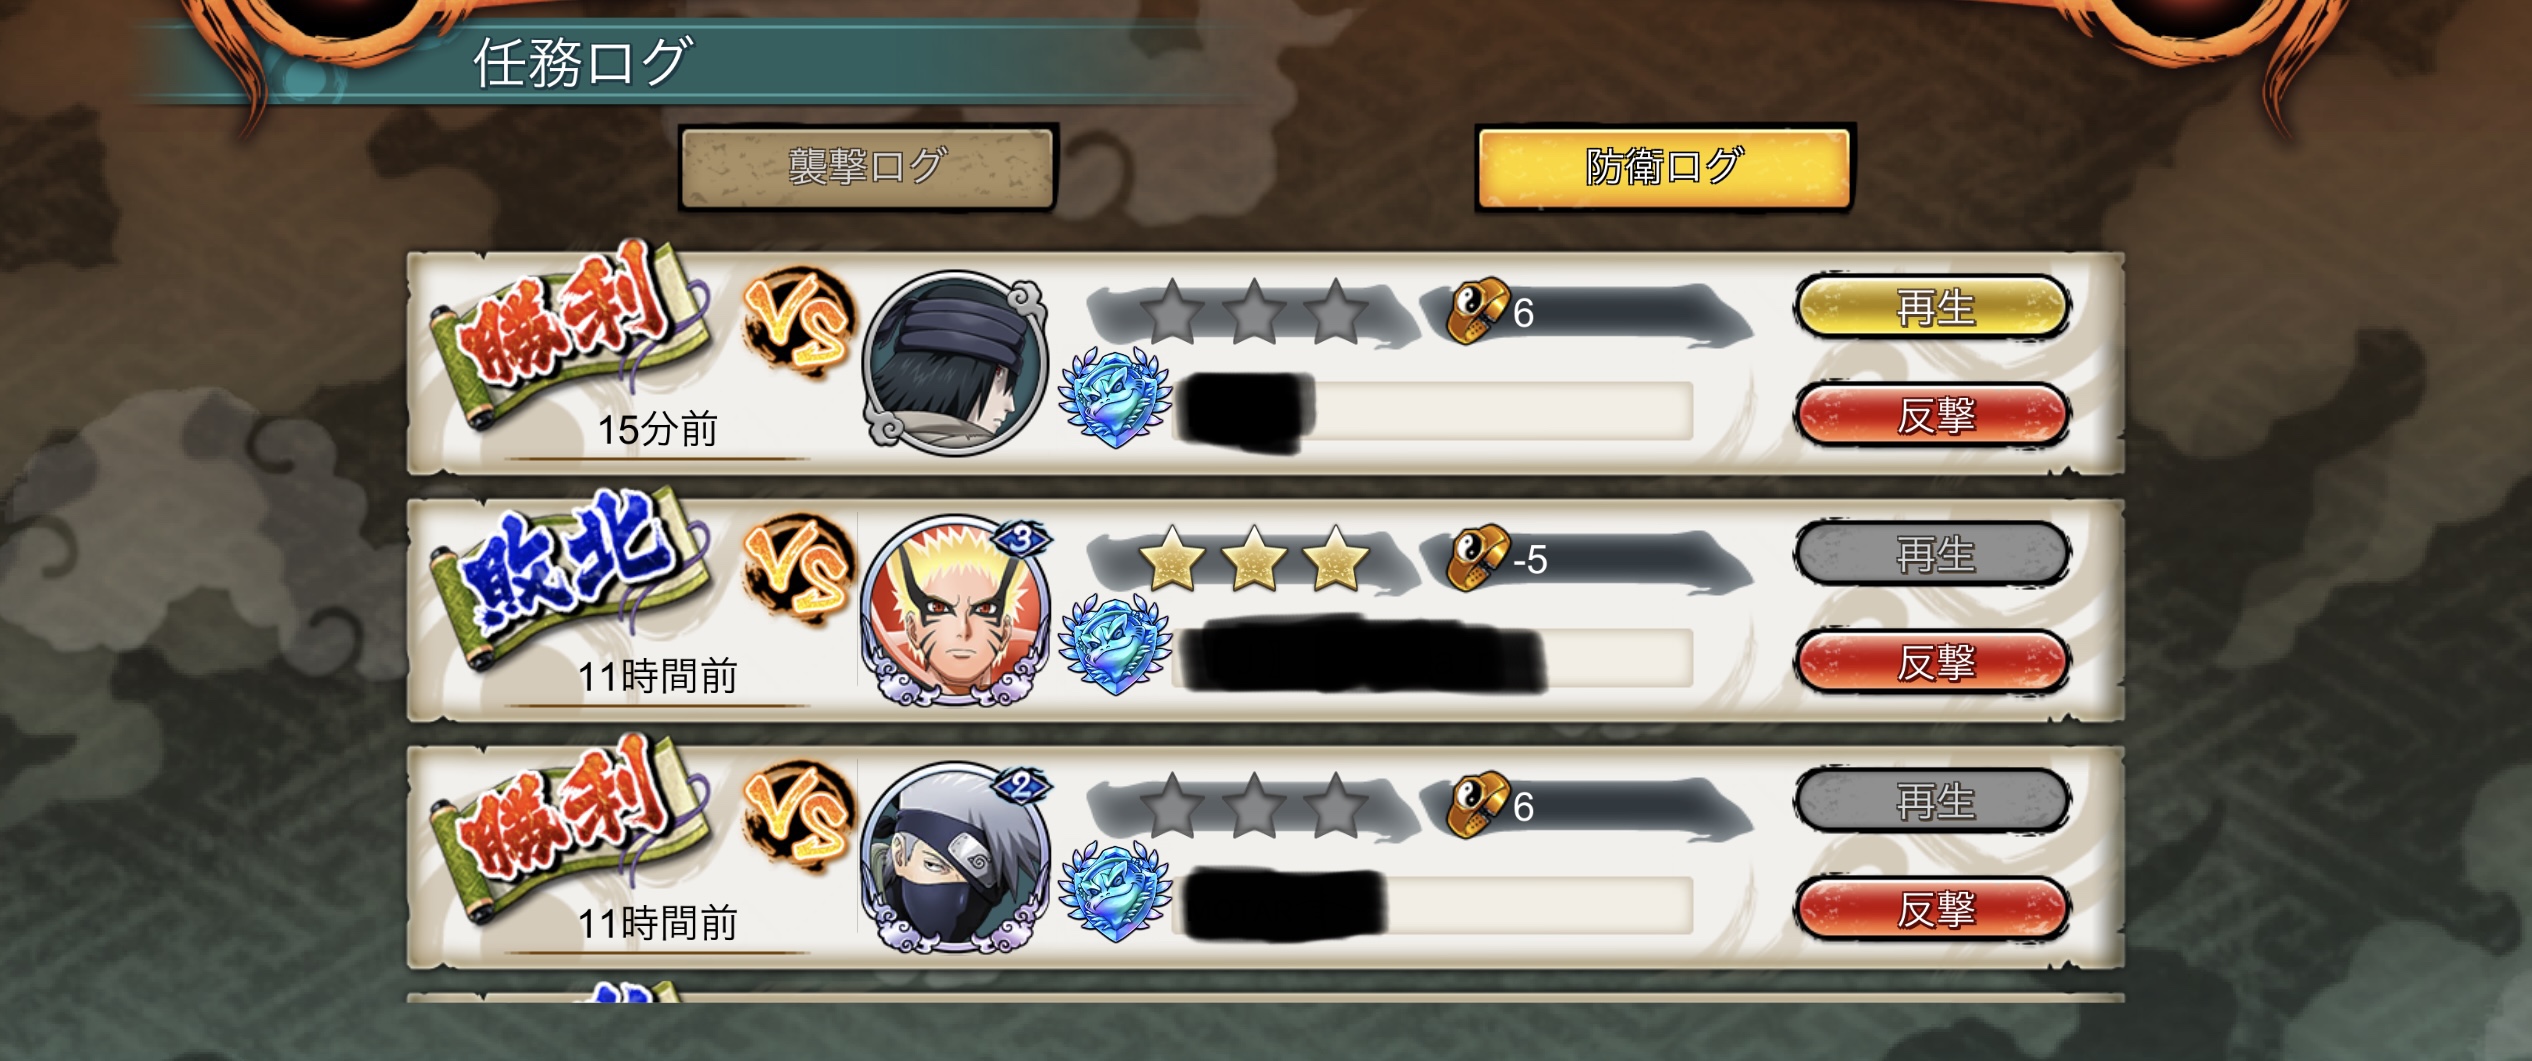
Task: Tap the blue rank crest beside Naruto
Action: tap(1115, 645)
